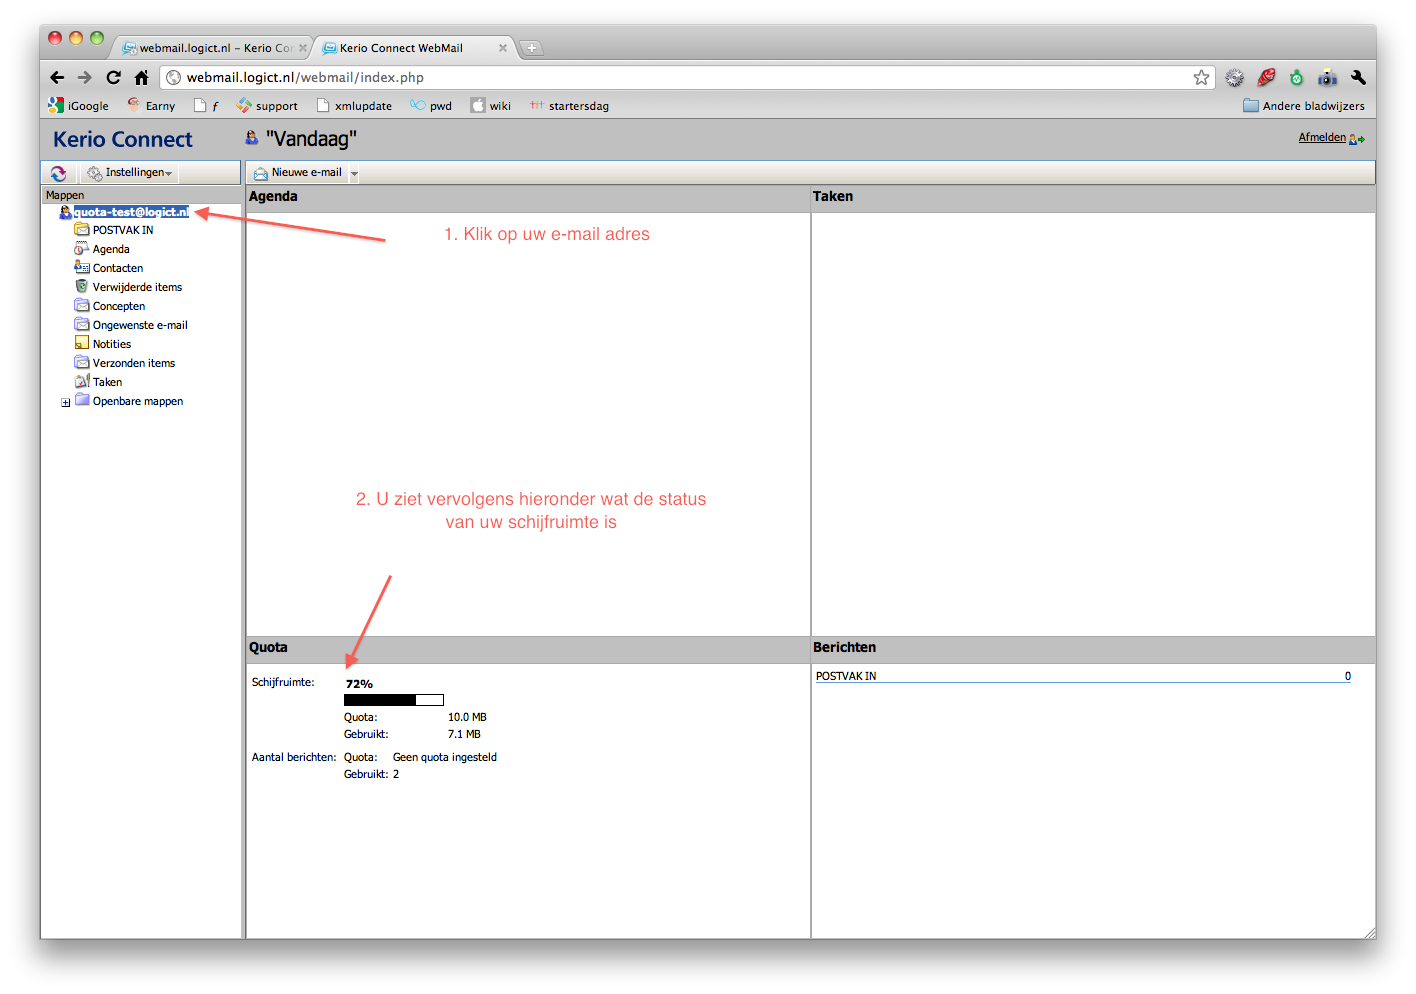Click the Openbare mappen folder icon

82,400
